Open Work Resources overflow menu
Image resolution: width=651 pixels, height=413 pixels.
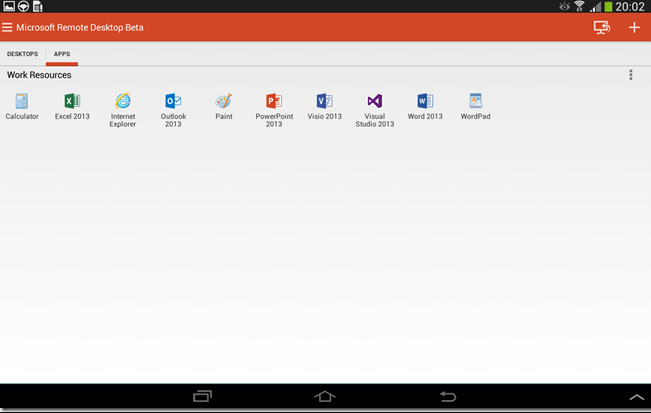pos(631,75)
